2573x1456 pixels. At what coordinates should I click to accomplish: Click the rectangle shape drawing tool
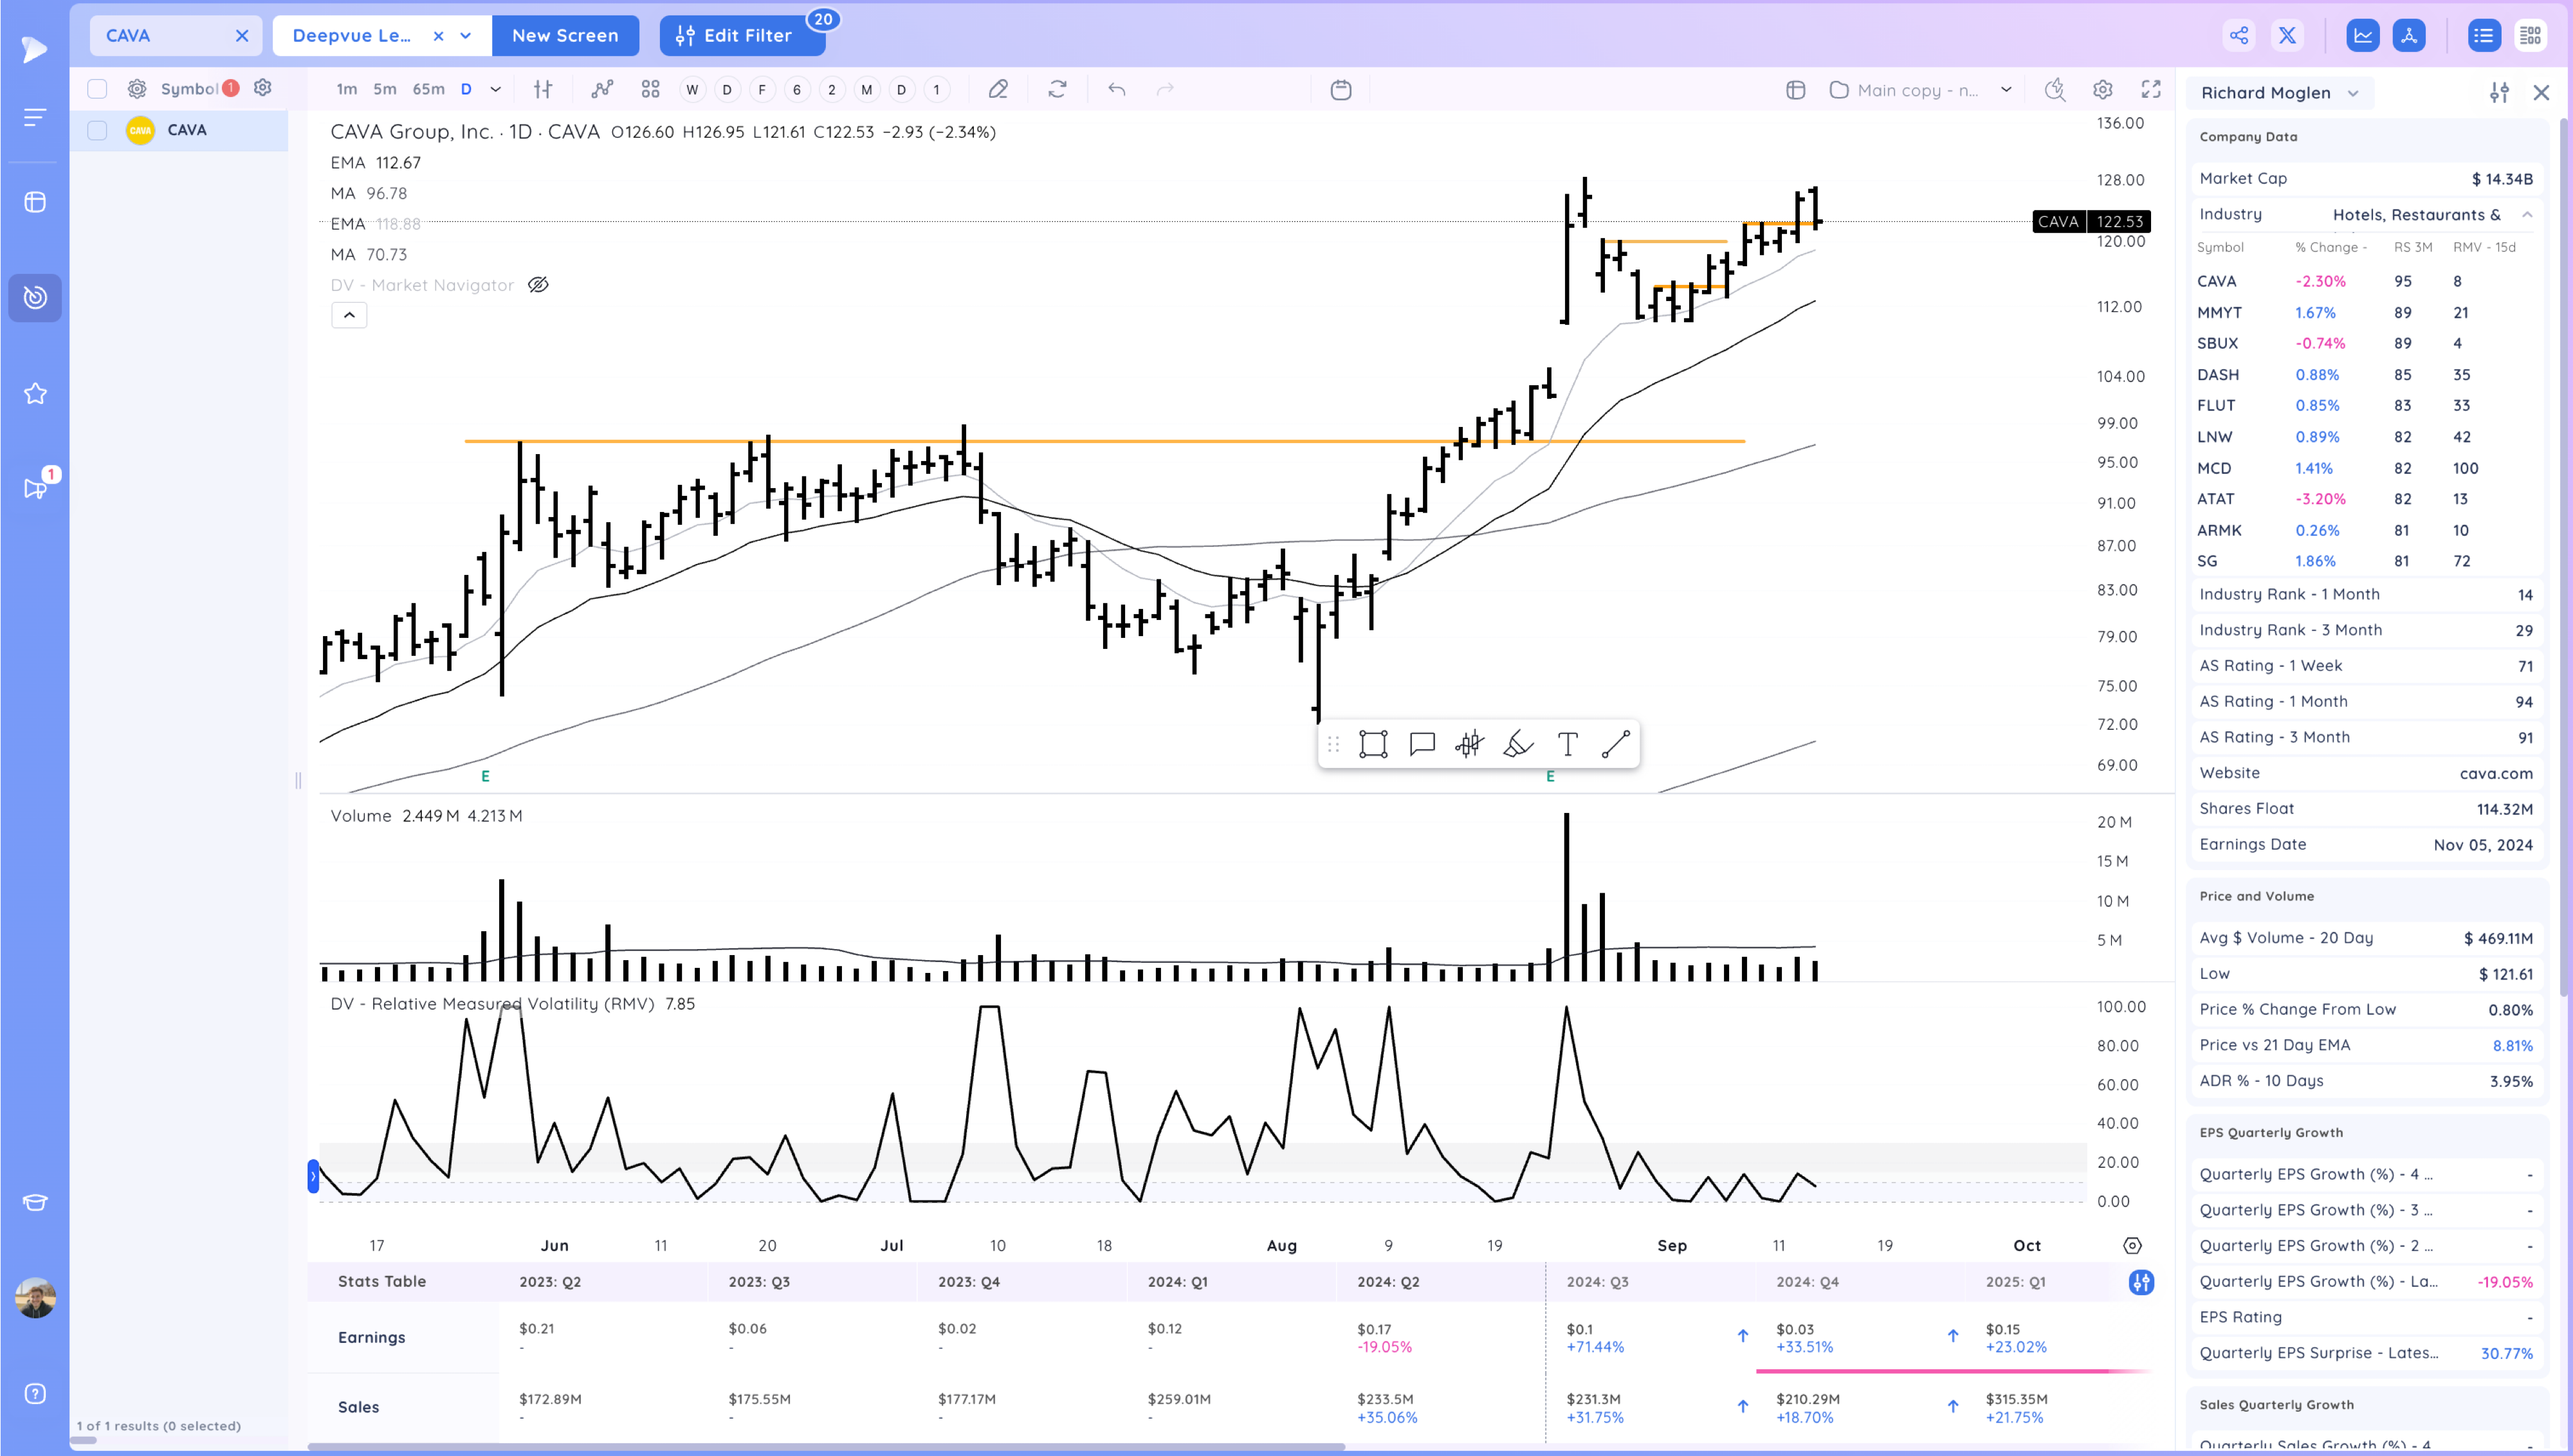tap(1373, 744)
